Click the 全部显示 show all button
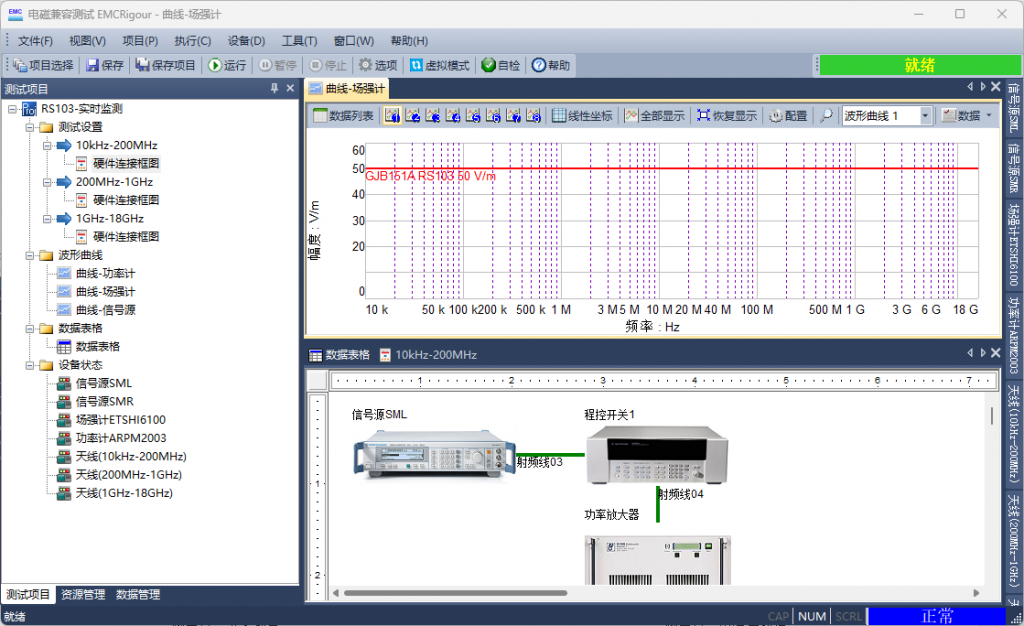Image resolution: width=1024 pixels, height=626 pixels. (655, 116)
